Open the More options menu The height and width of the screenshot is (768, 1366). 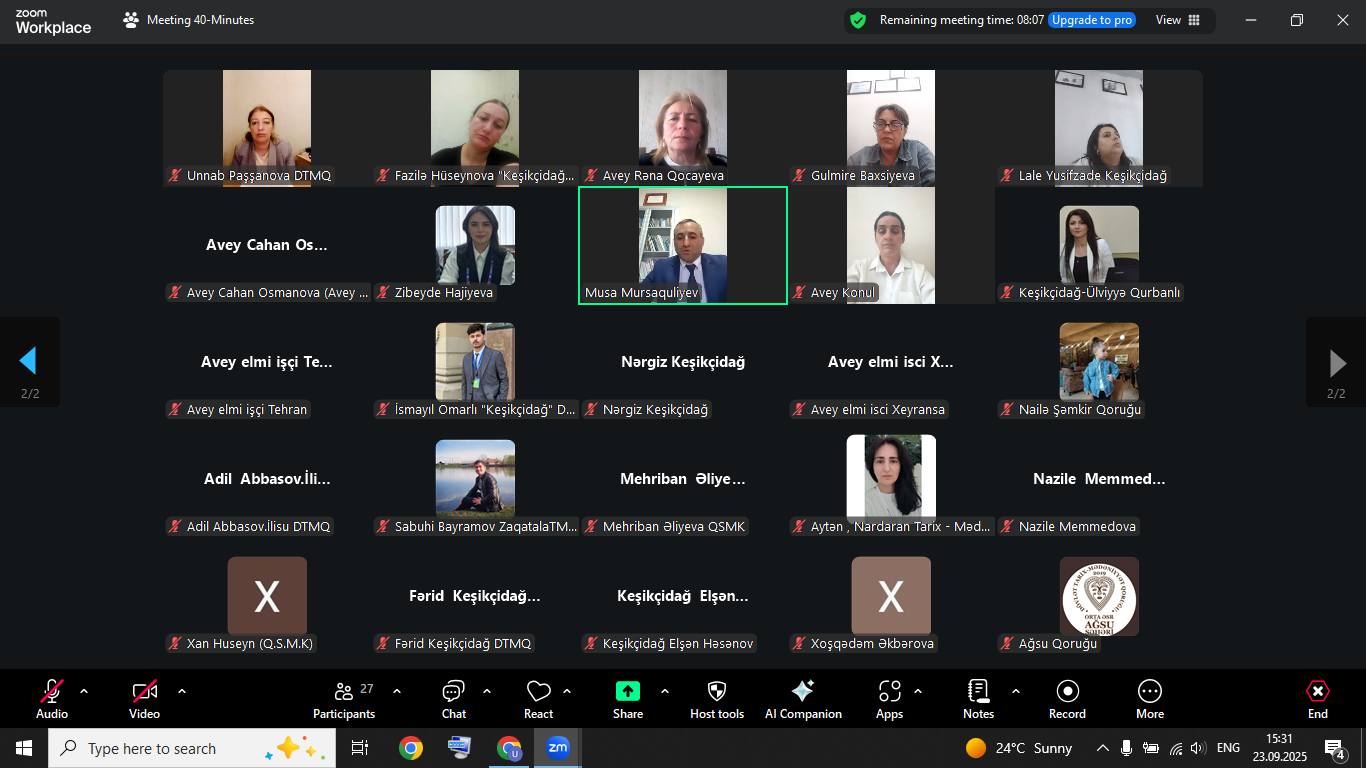[x=1149, y=699]
